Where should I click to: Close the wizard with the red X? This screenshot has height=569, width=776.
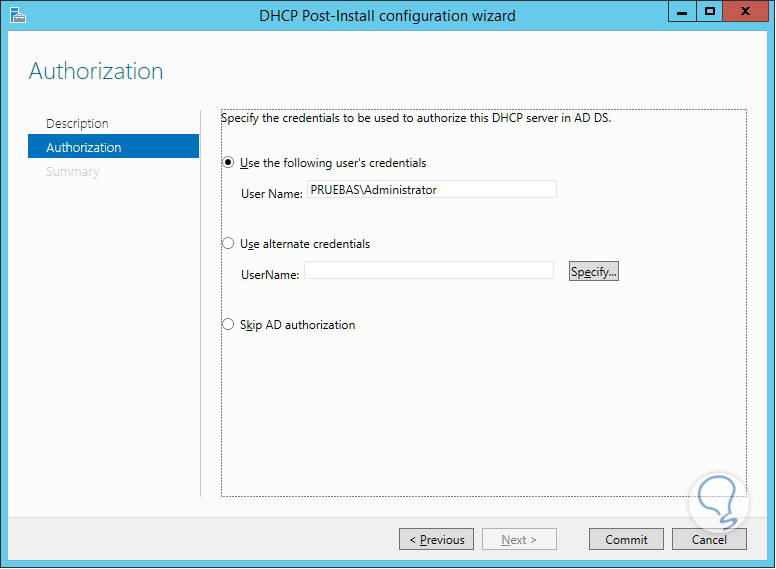click(x=746, y=12)
